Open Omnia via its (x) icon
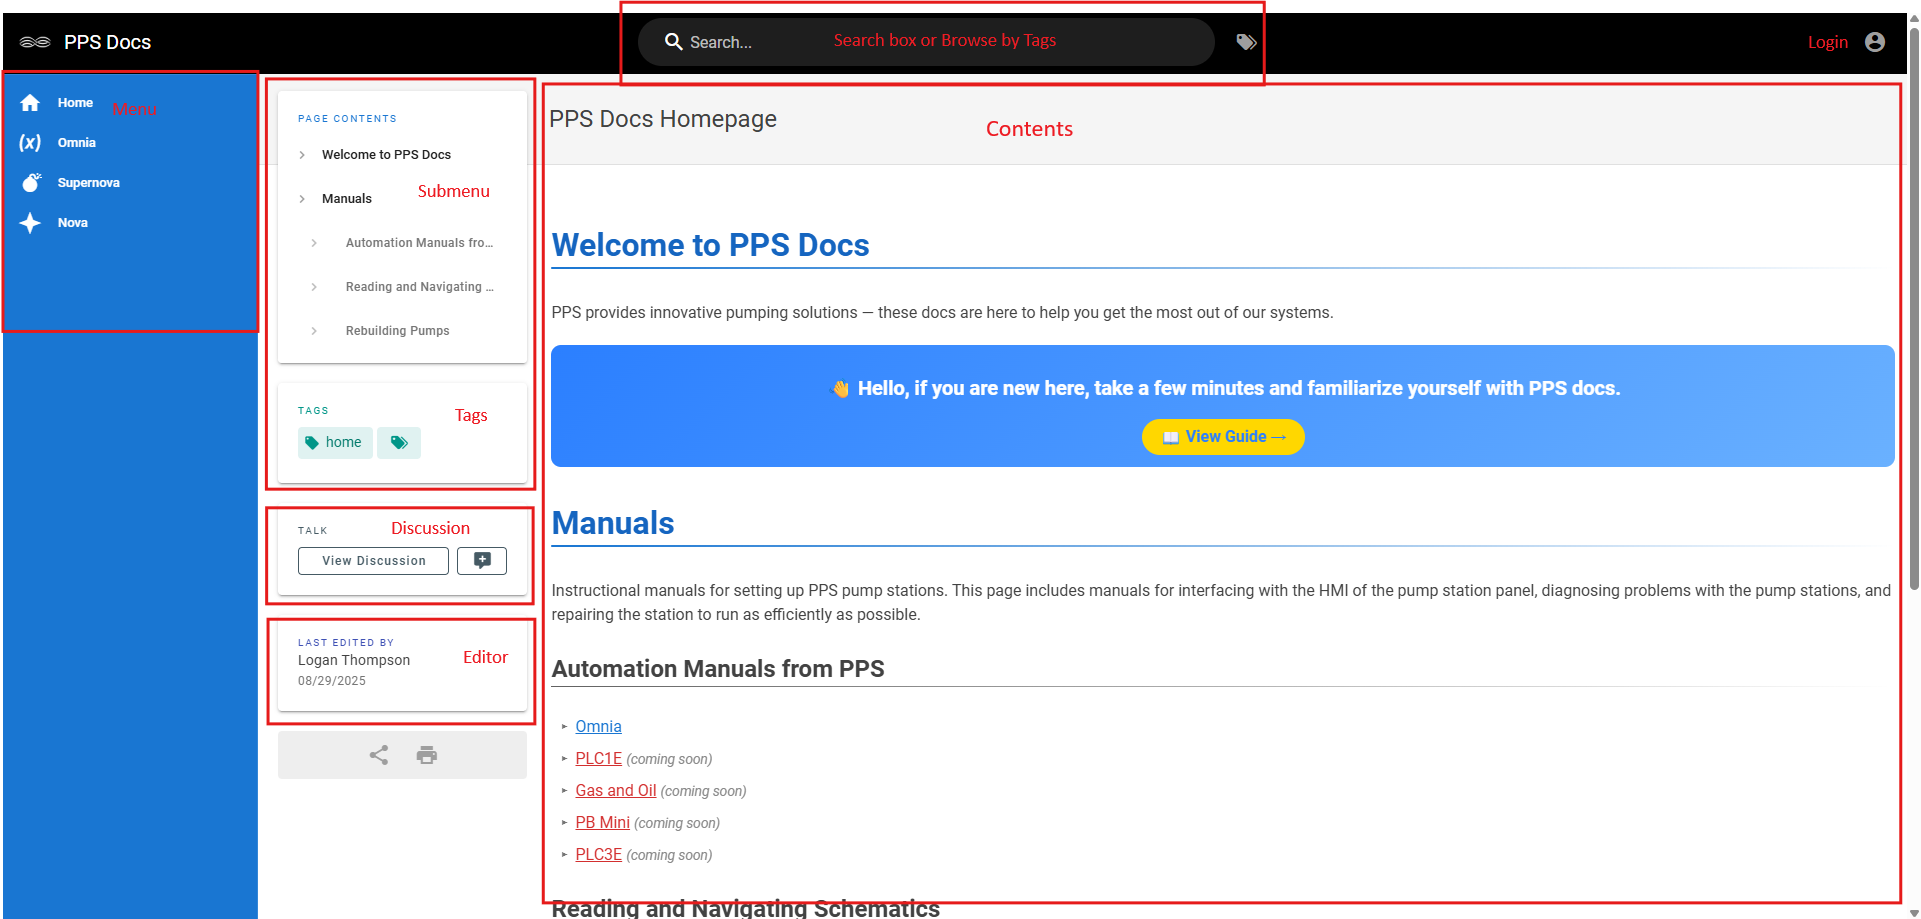1921x919 pixels. (30, 143)
